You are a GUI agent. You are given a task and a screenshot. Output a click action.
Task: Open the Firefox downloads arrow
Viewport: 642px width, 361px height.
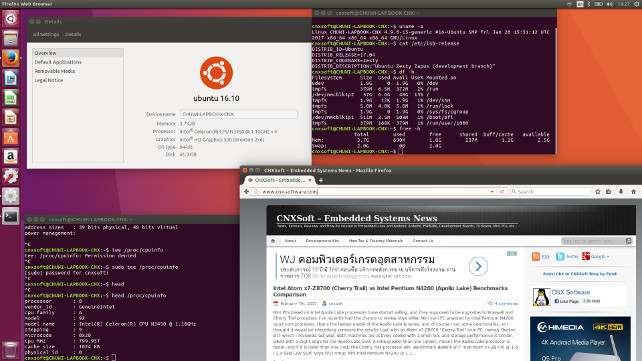tap(621, 192)
